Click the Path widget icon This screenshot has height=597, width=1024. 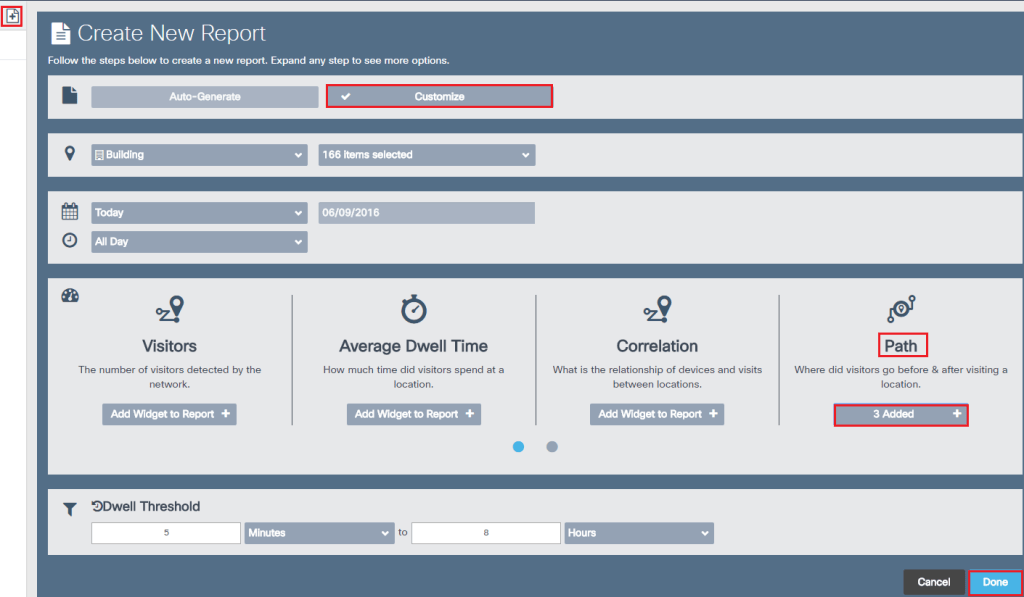point(901,309)
